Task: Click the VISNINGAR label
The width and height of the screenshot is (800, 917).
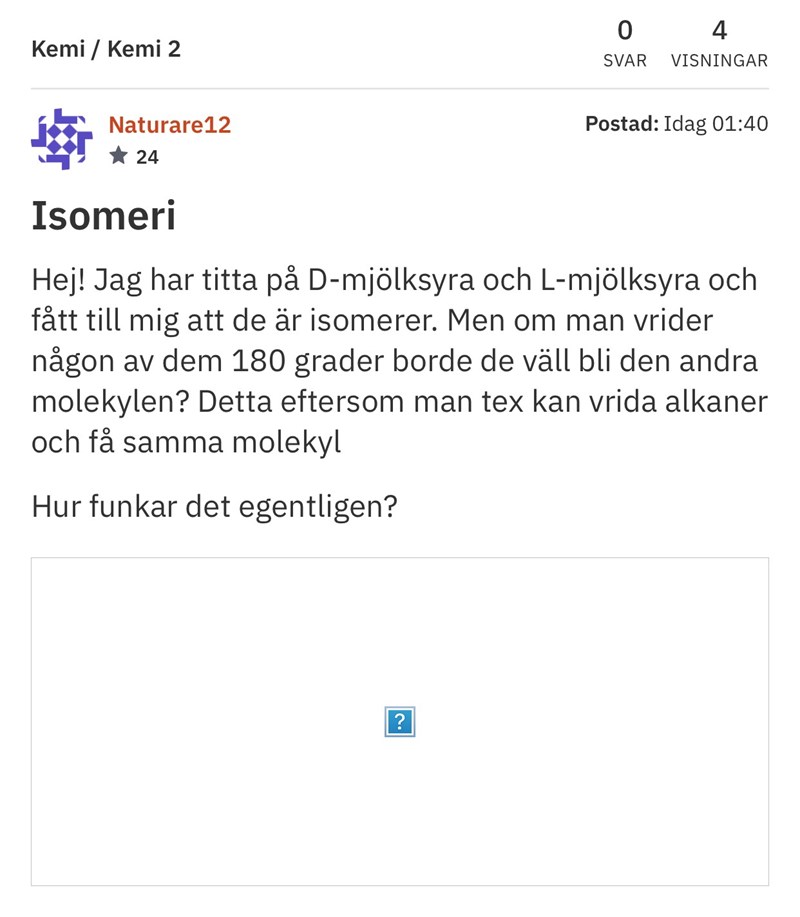Action: (719, 61)
